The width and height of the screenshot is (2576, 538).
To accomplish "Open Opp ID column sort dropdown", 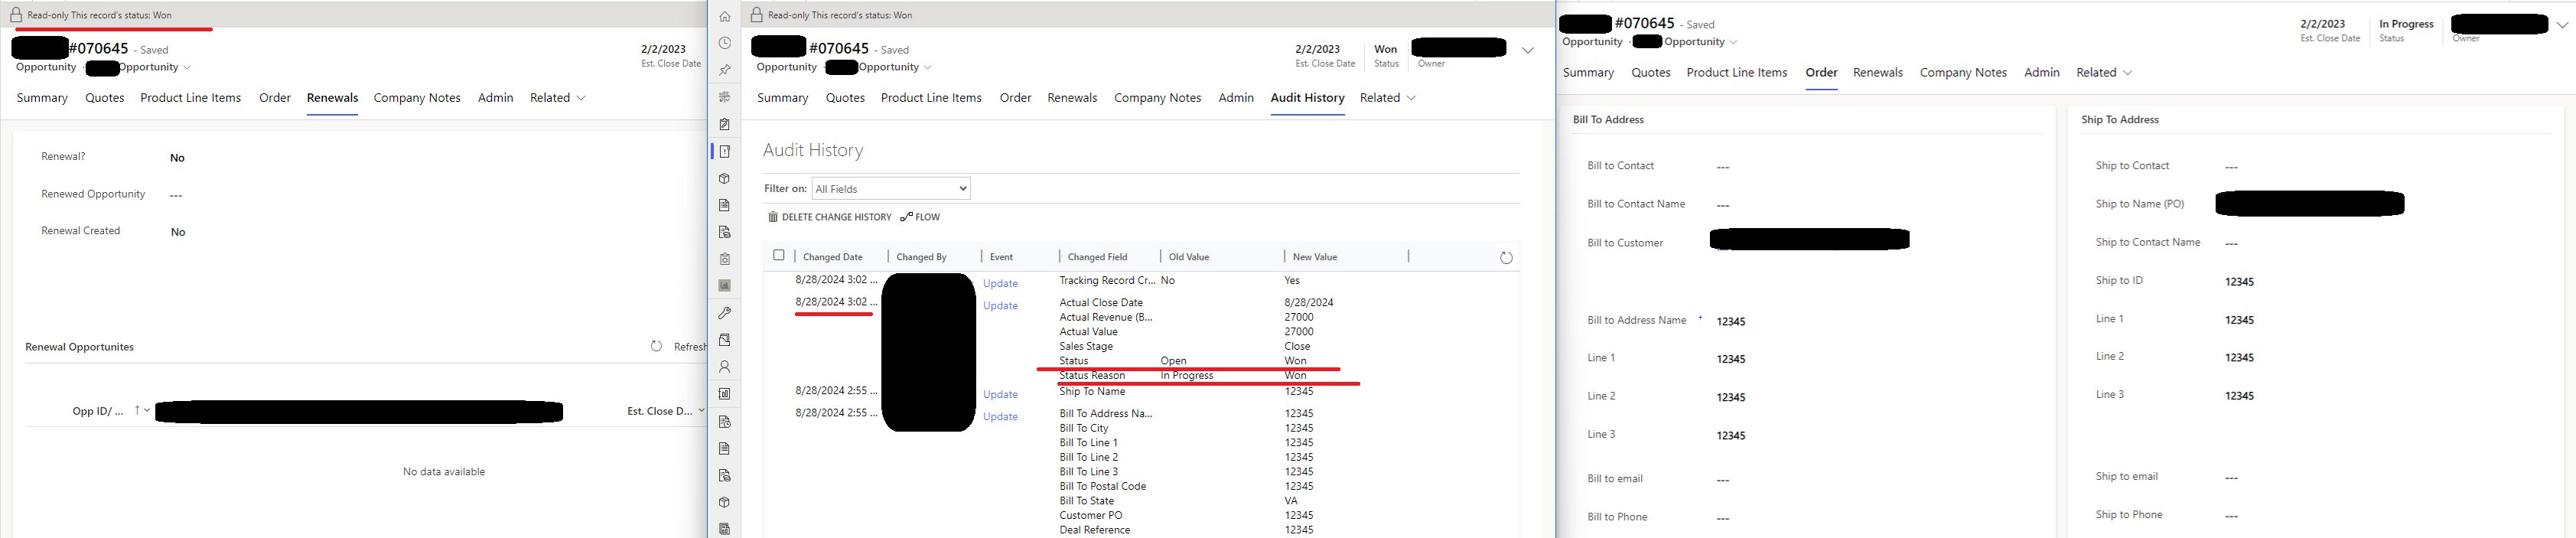I will coord(147,411).
